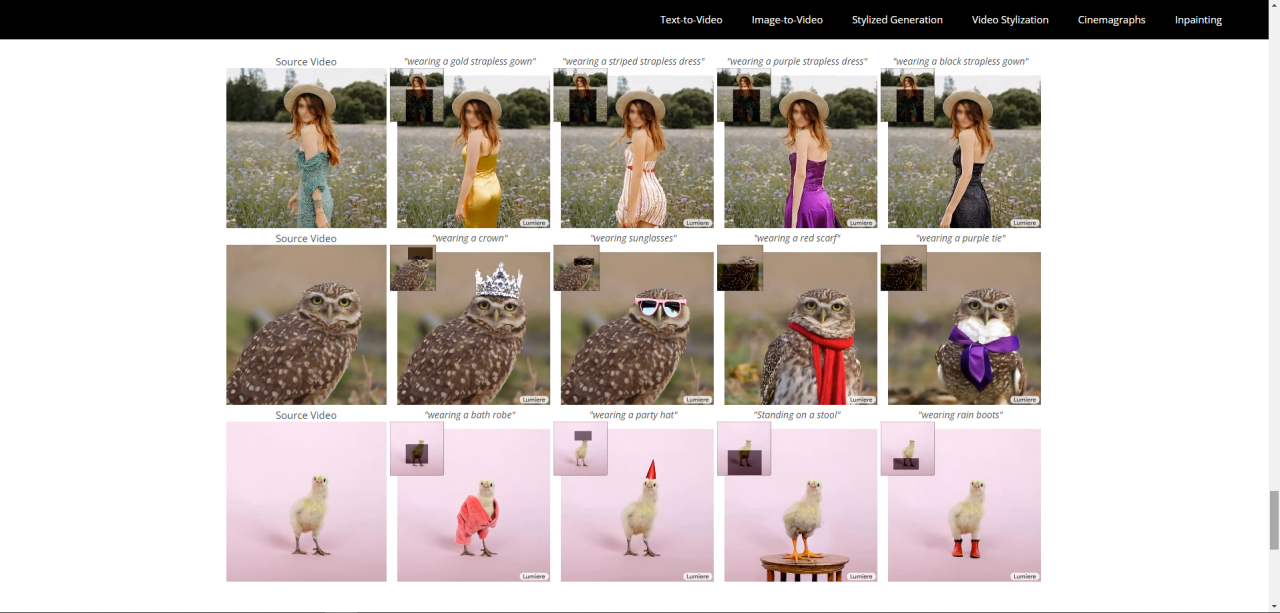Click the page vertical scrollbar thumb
The width and height of the screenshot is (1280, 613).
click(x=1274, y=520)
